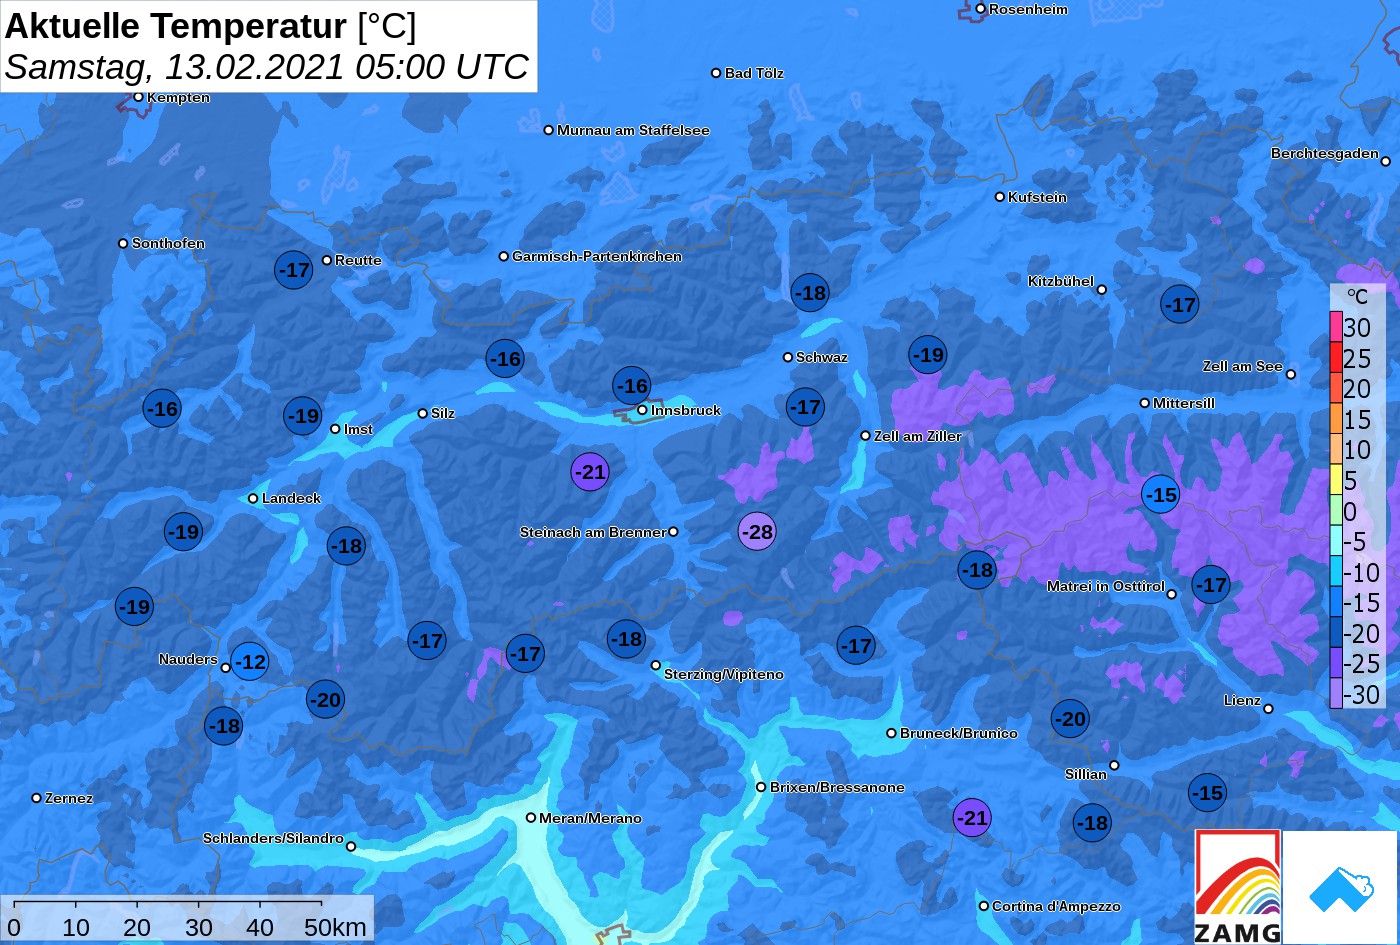
Task: Click the Bruneck/Brunico label
Action: coord(959,733)
